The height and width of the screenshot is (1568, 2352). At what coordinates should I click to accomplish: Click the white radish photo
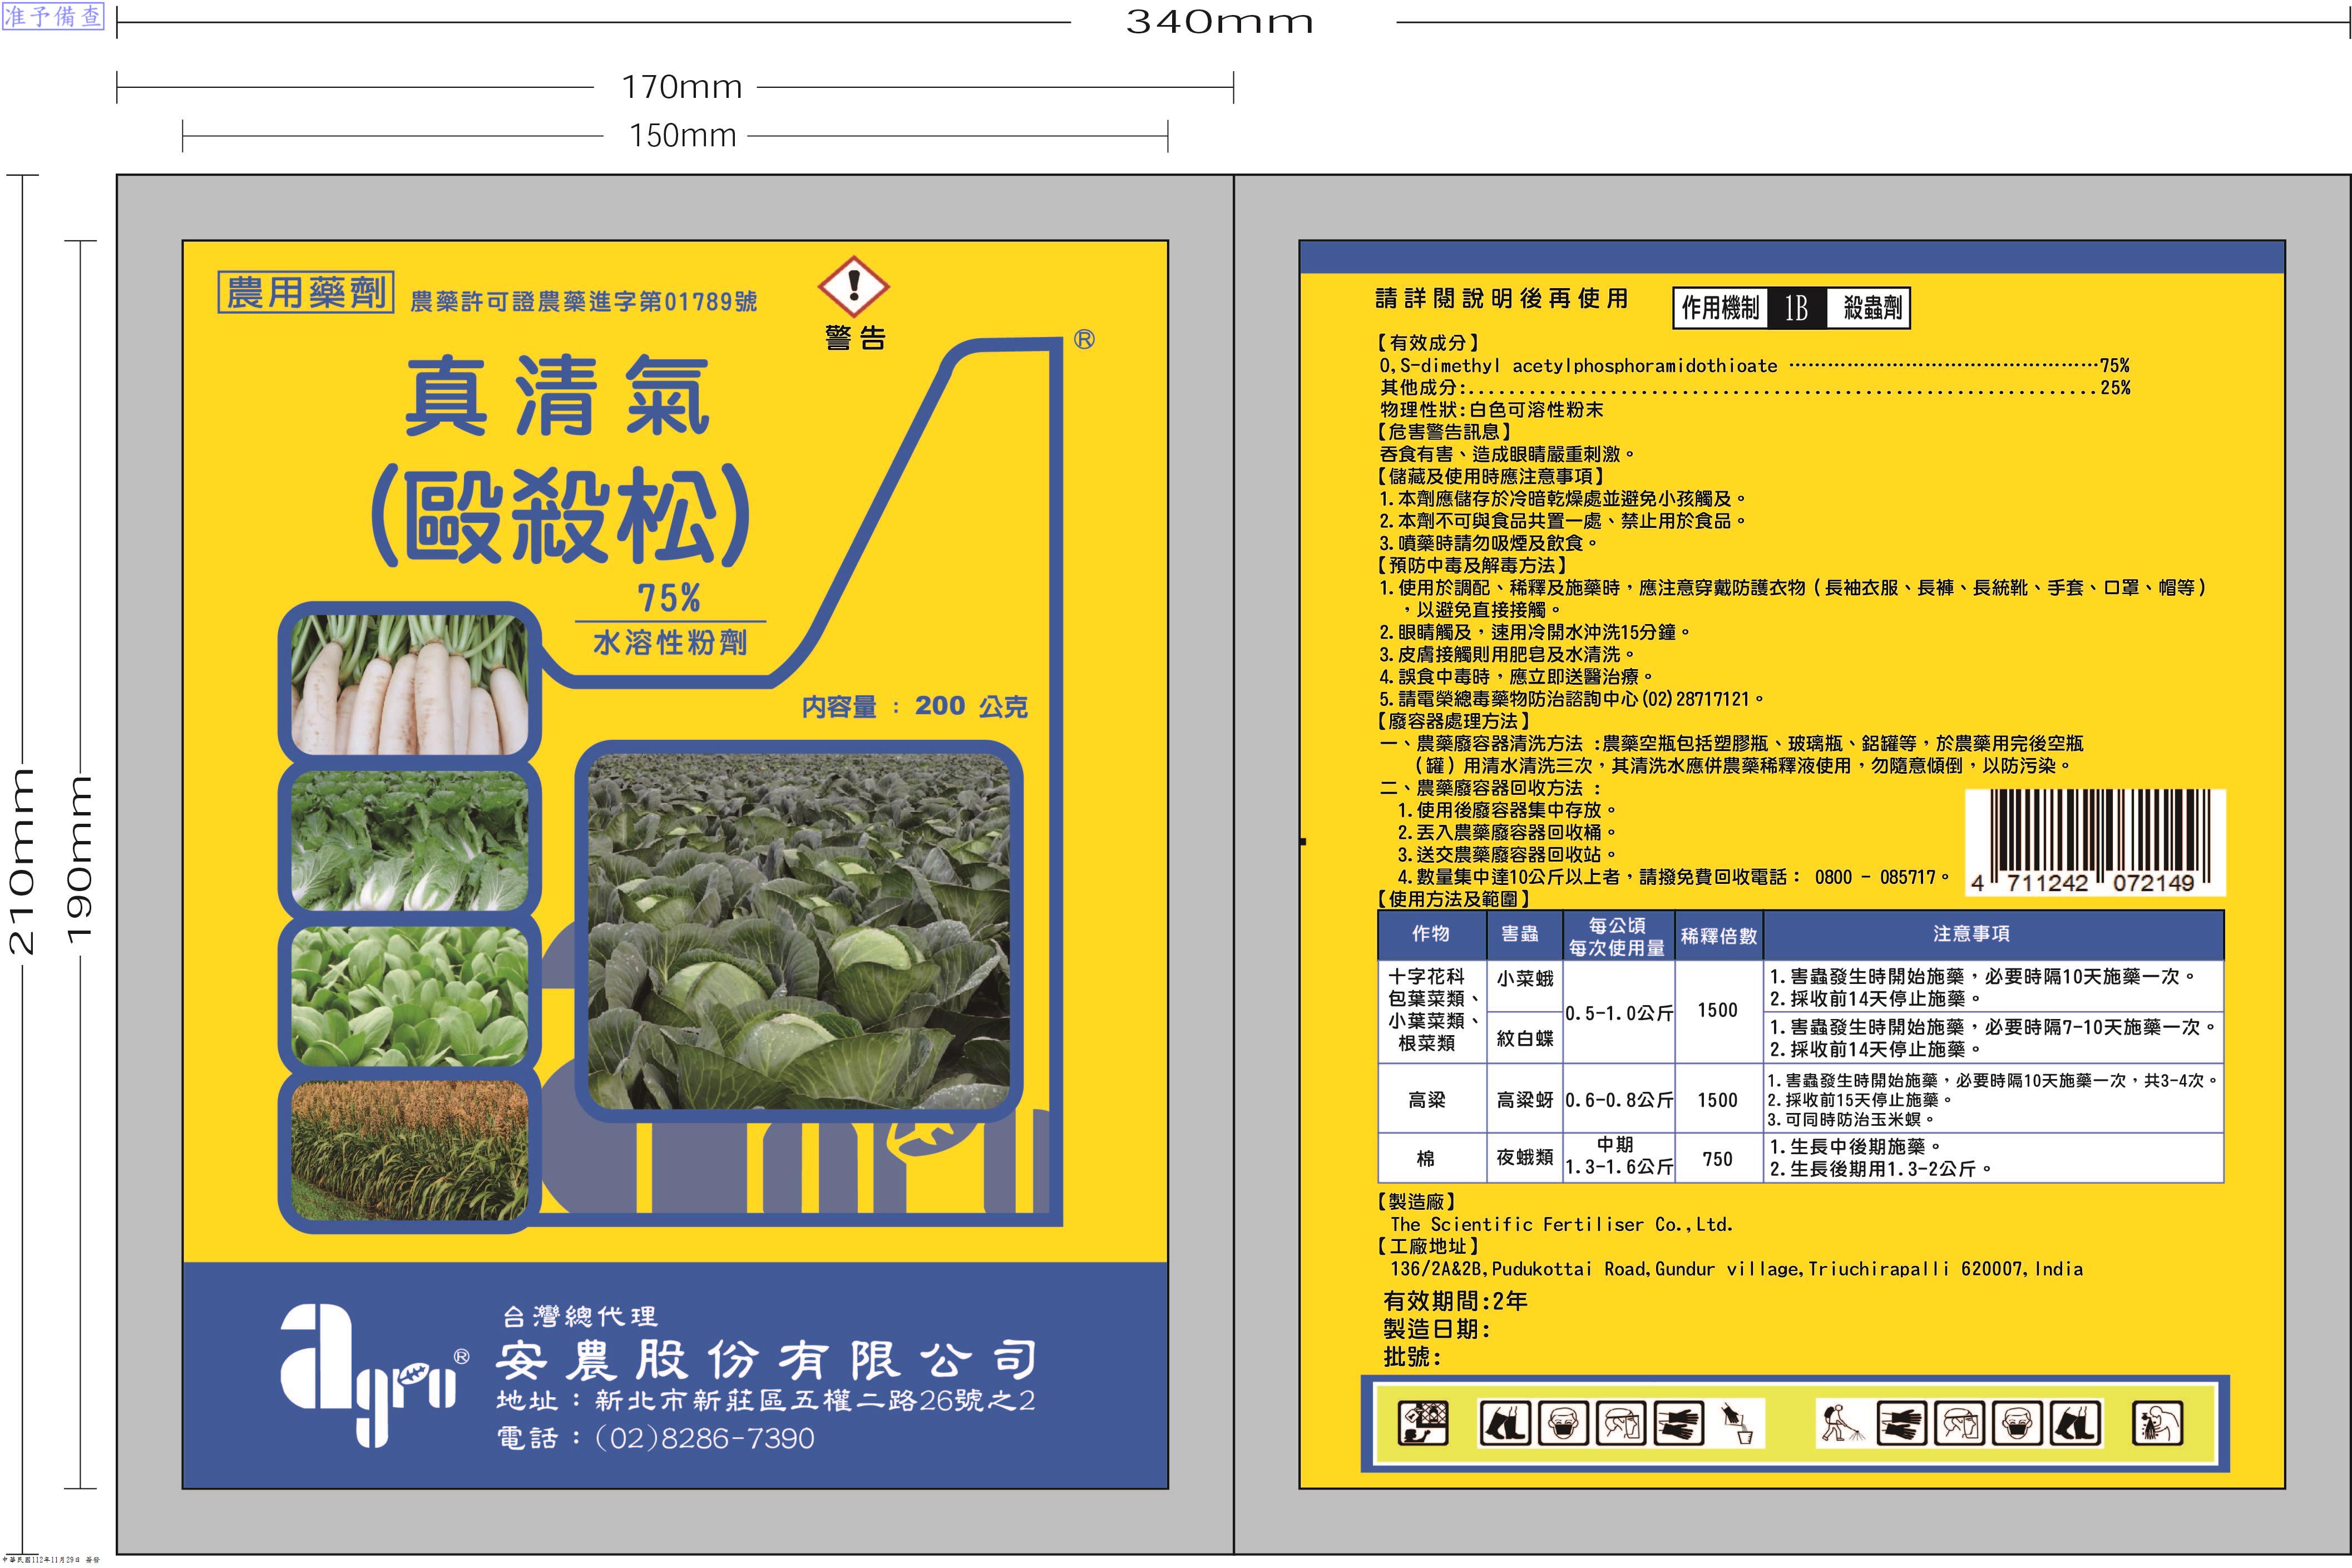pos(409,685)
